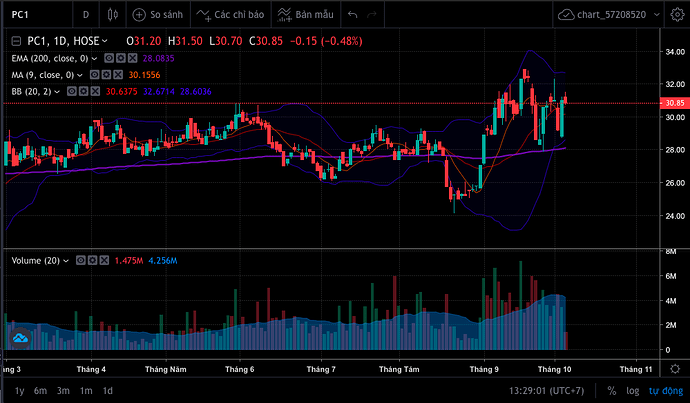The image size is (690, 403).
Task: Select the 6m time range
Action: pos(40,389)
